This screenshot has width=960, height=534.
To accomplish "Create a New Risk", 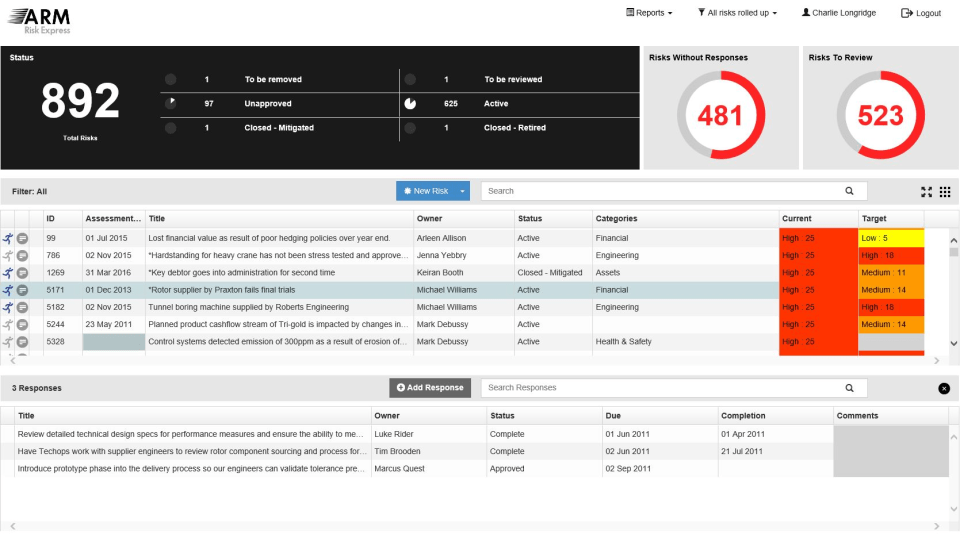I will click(426, 191).
